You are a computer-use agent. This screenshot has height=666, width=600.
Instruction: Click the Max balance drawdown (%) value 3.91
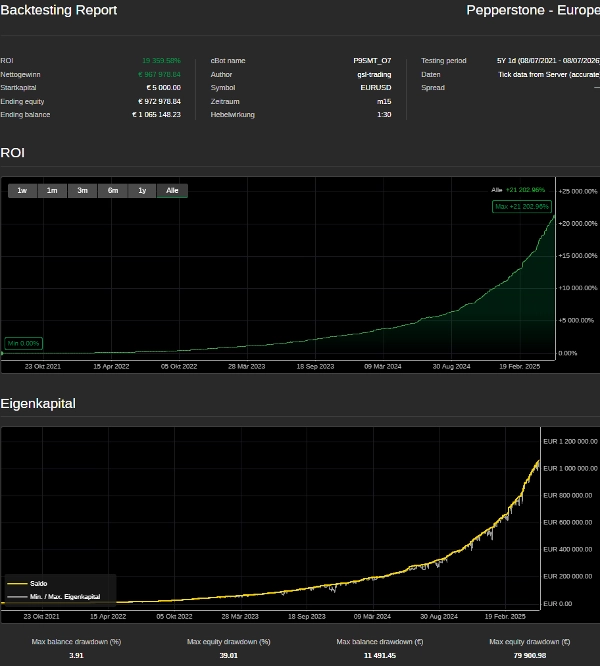click(76, 656)
